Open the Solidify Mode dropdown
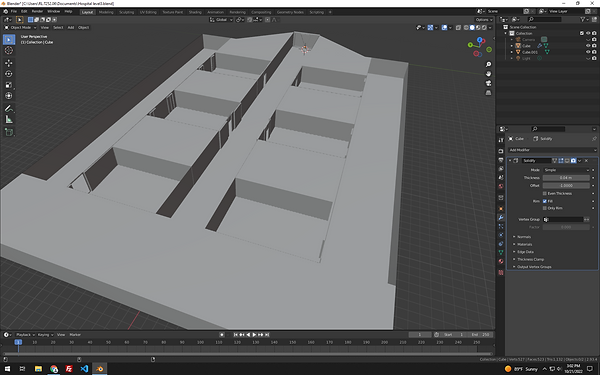The image size is (600, 375). (x=566, y=170)
